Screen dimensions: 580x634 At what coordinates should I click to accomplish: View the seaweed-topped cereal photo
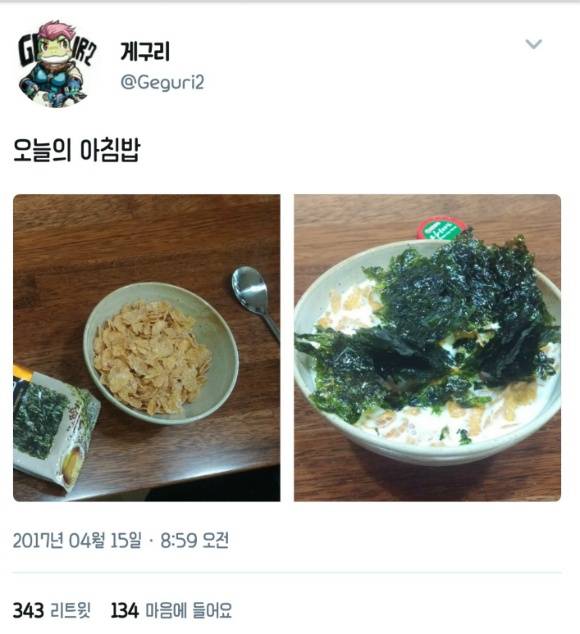(427, 348)
